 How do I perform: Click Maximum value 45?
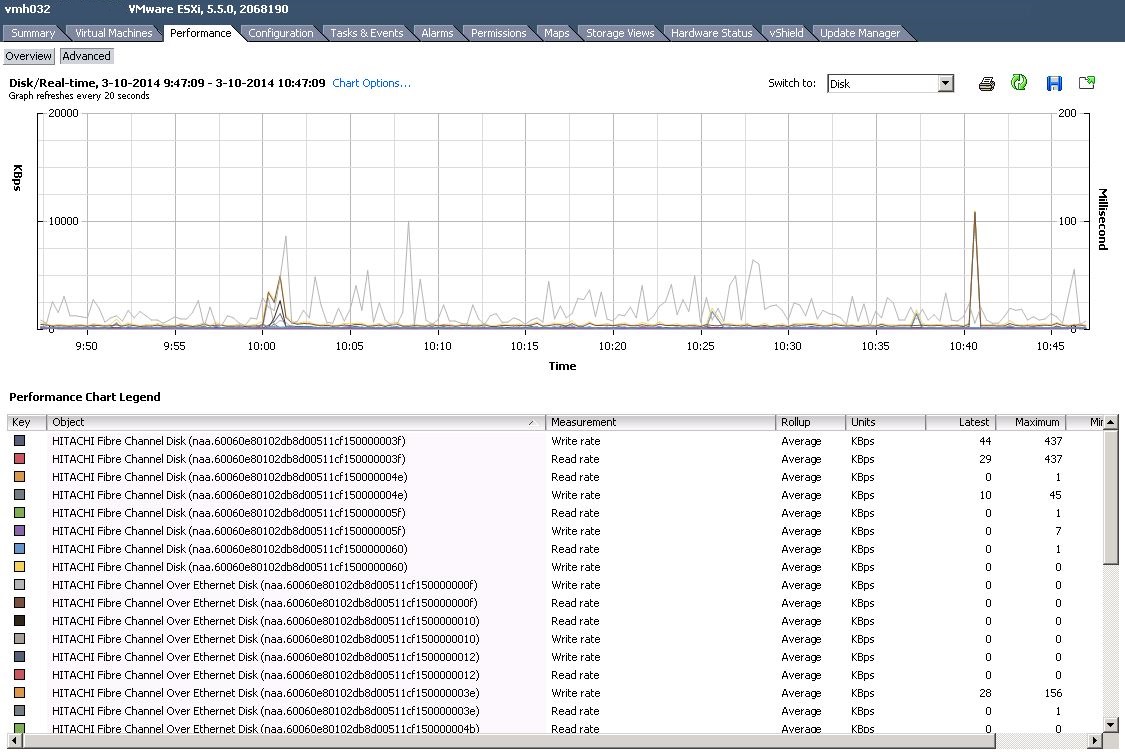(1055, 495)
